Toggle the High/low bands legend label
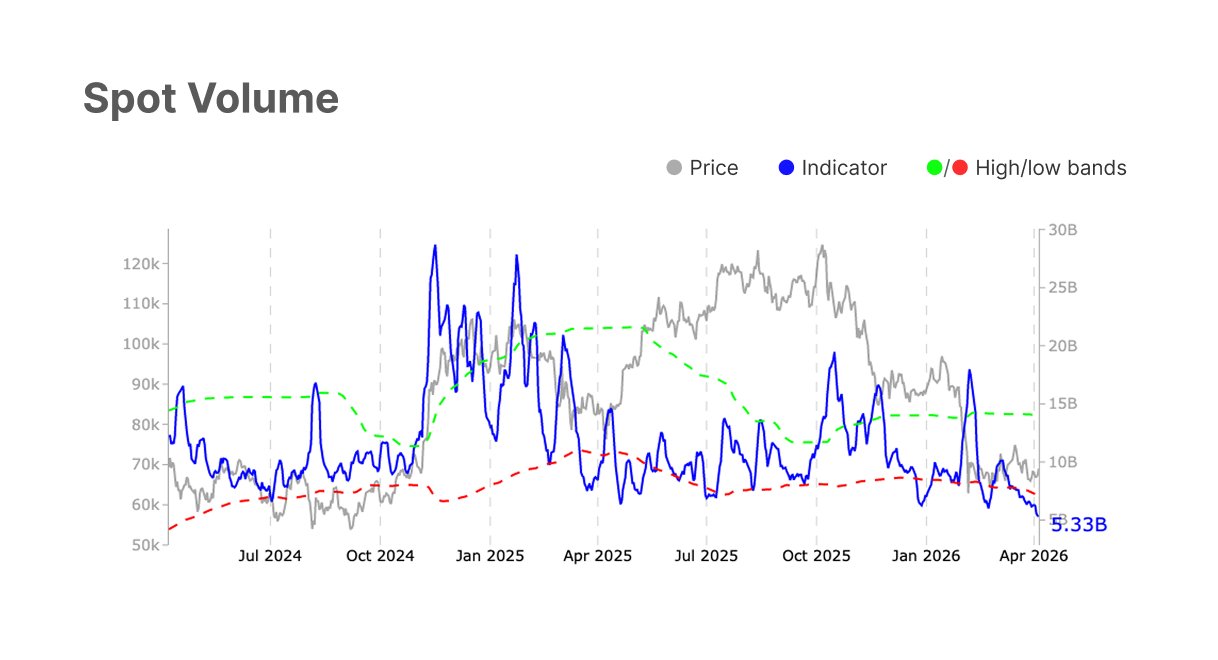Viewport: 1218px width, 660px height. (x=1050, y=168)
